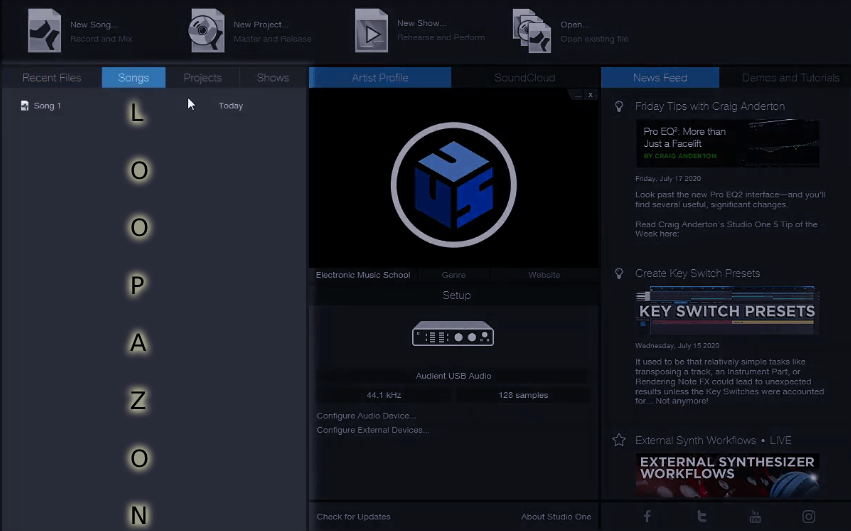Image resolution: width=851 pixels, height=531 pixels.
Task: Open the Twitter icon link
Action: point(701,516)
